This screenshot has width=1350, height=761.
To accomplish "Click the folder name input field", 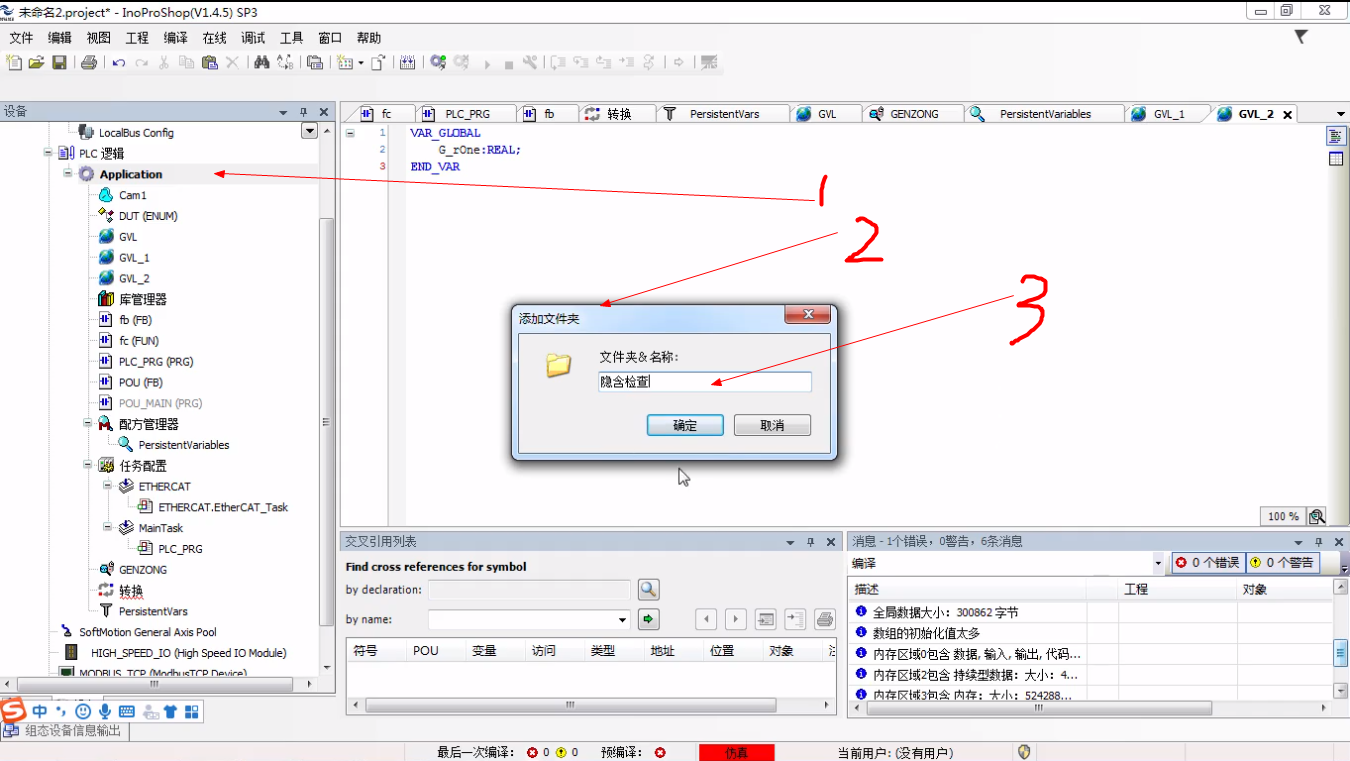I will click(705, 382).
